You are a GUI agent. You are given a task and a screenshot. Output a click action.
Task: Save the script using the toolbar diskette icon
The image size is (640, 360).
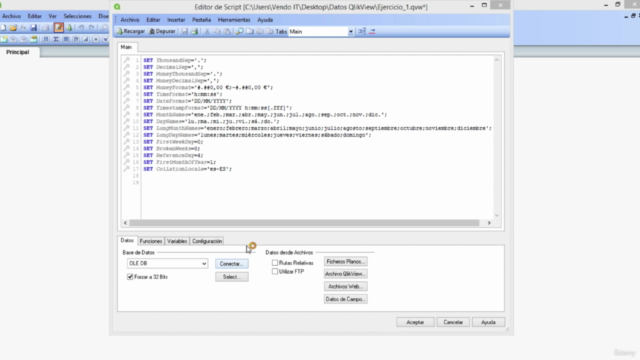pyautogui.click(x=184, y=31)
